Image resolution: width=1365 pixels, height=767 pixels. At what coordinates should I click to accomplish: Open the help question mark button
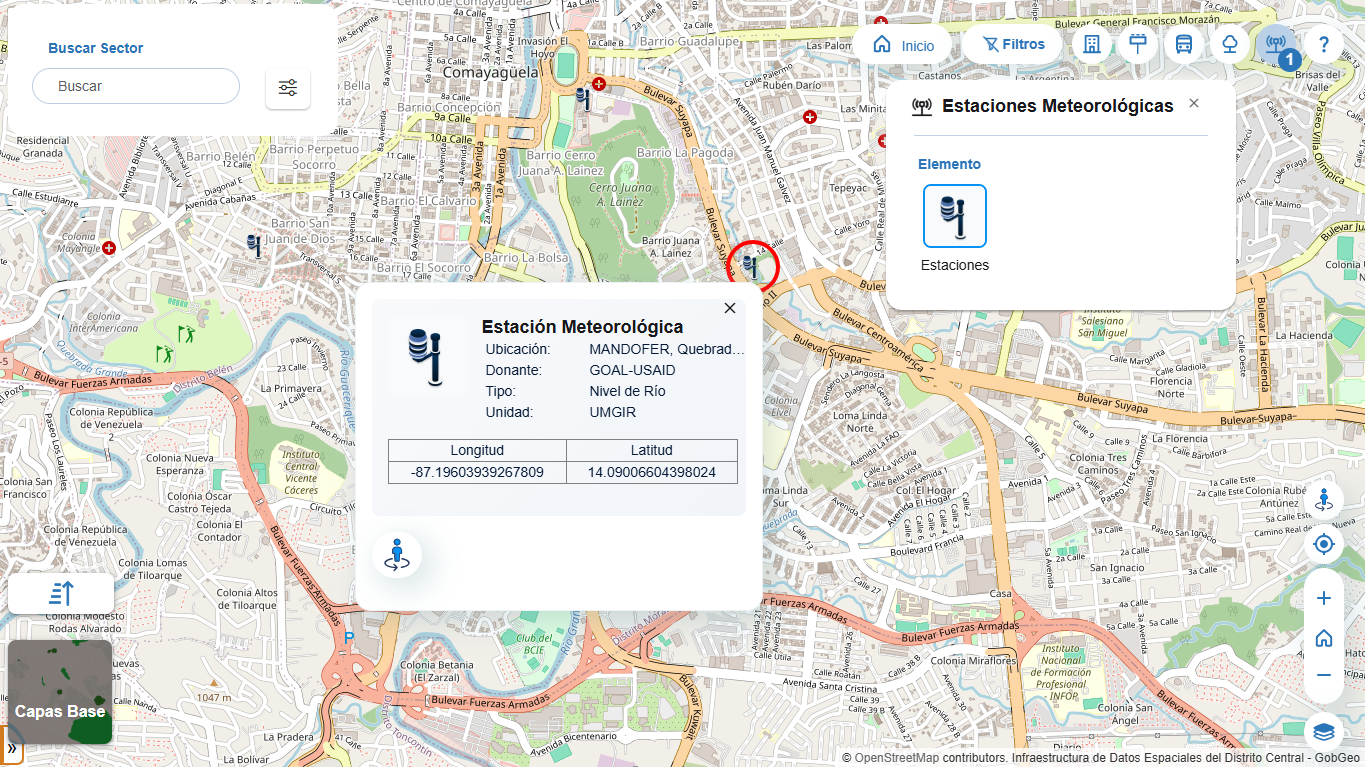pos(1323,44)
